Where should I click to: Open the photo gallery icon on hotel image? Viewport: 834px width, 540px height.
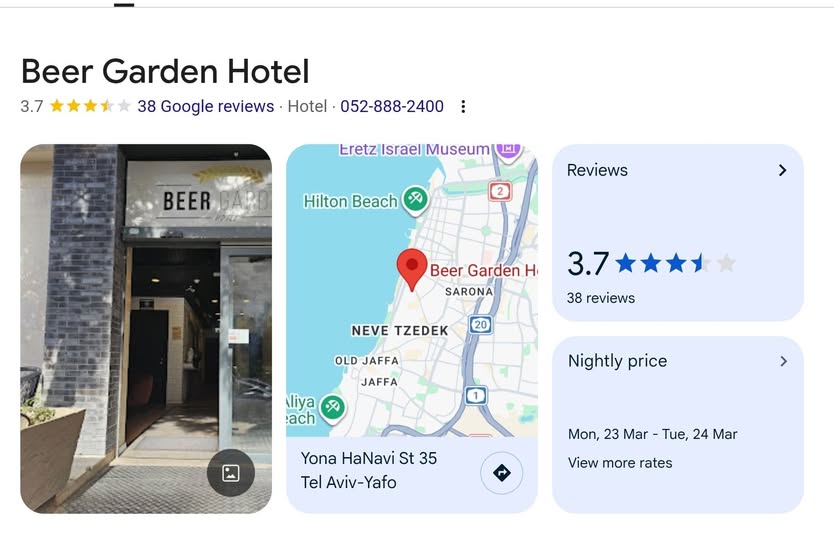tap(230, 472)
